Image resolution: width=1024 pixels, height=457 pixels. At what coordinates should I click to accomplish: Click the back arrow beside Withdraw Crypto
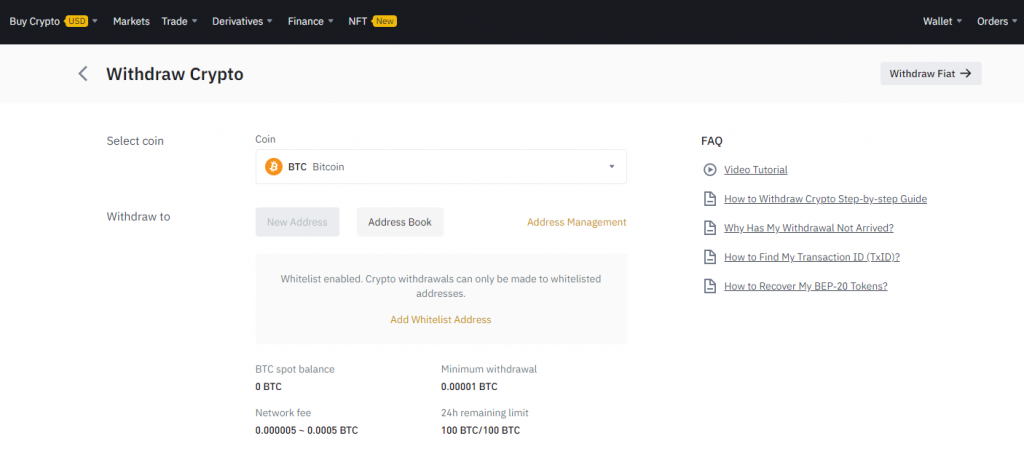[x=83, y=74]
